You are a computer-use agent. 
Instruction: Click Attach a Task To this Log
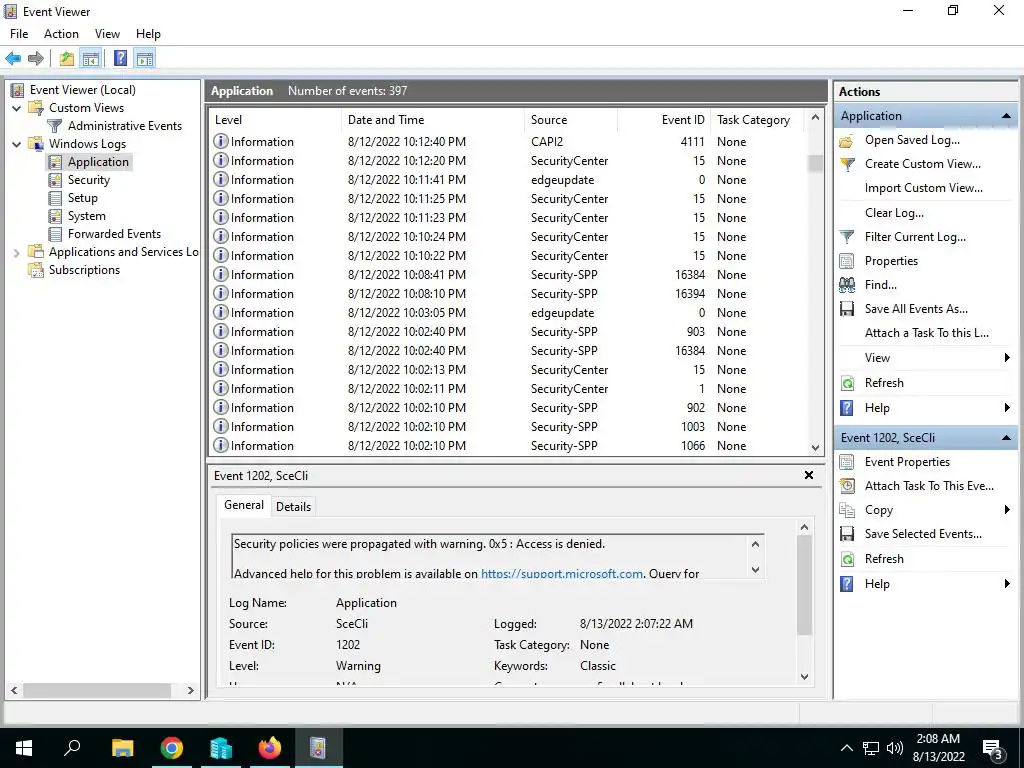[927, 333]
